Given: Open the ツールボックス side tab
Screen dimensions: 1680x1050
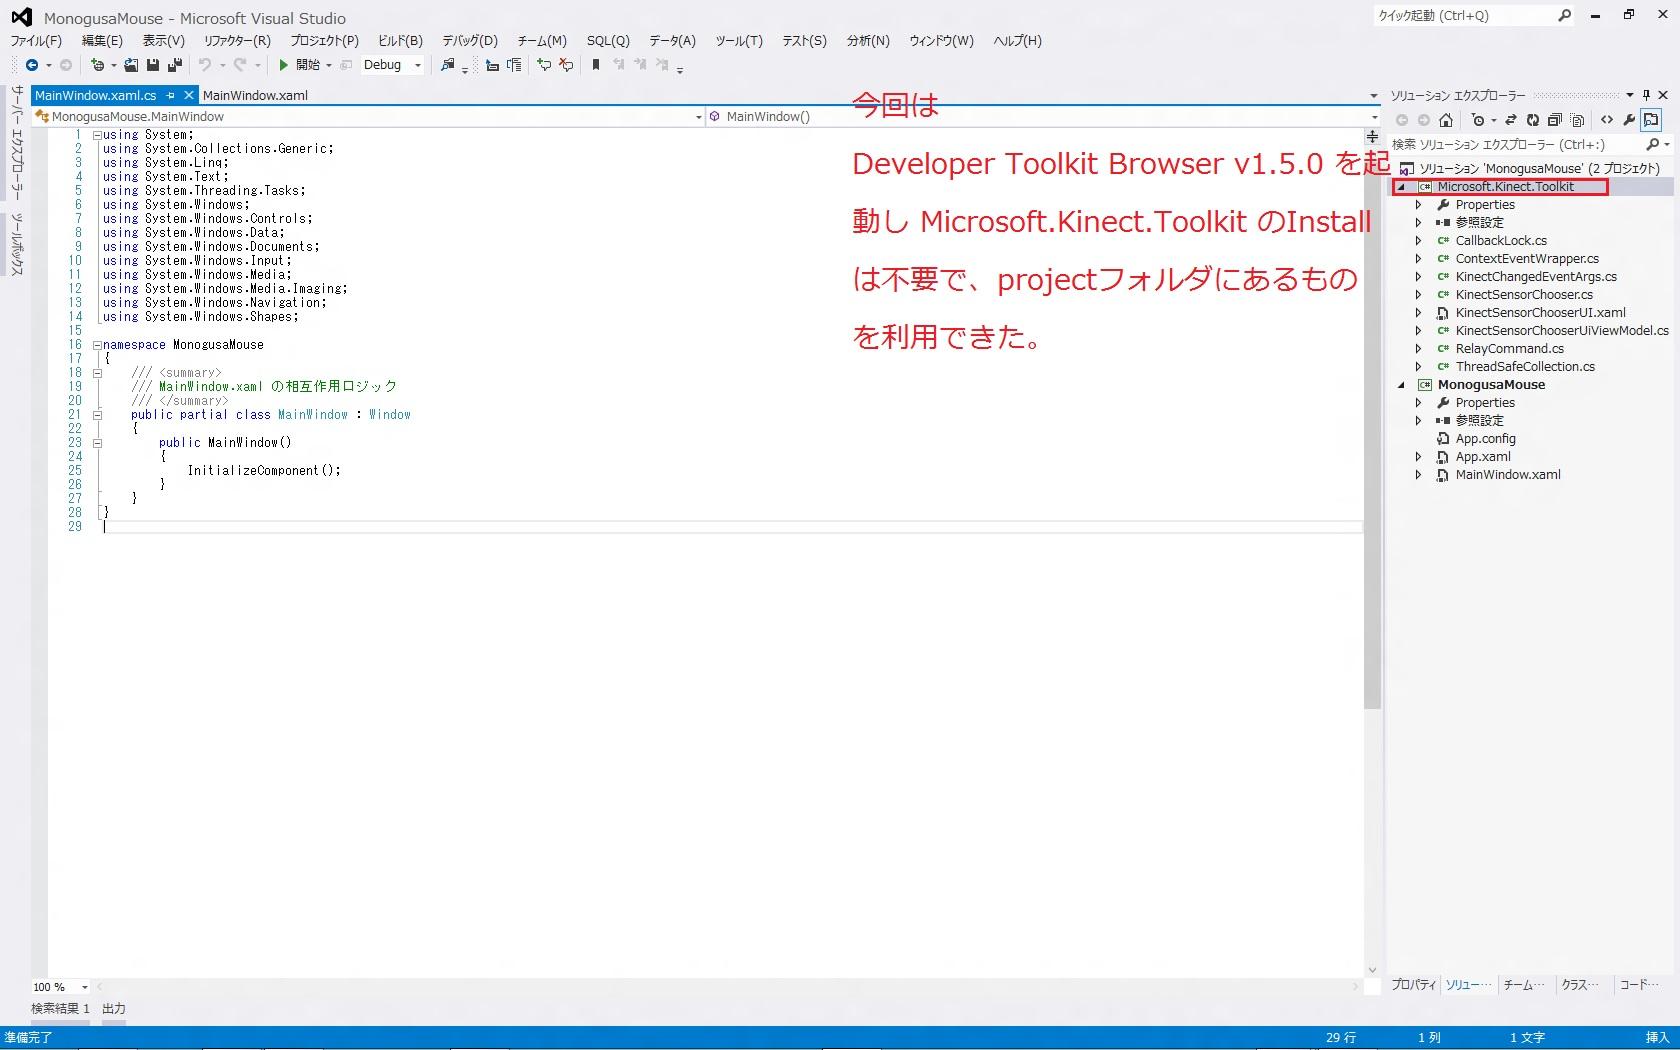Looking at the screenshot, I should click(x=17, y=244).
